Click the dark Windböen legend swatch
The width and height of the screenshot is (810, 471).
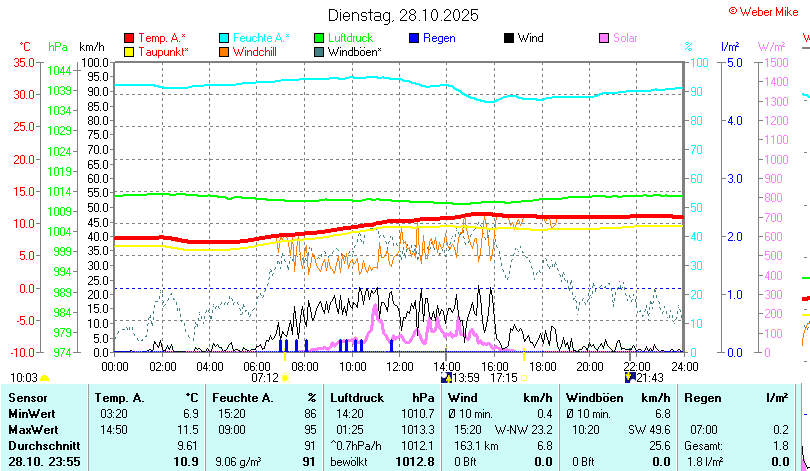click(x=319, y=51)
